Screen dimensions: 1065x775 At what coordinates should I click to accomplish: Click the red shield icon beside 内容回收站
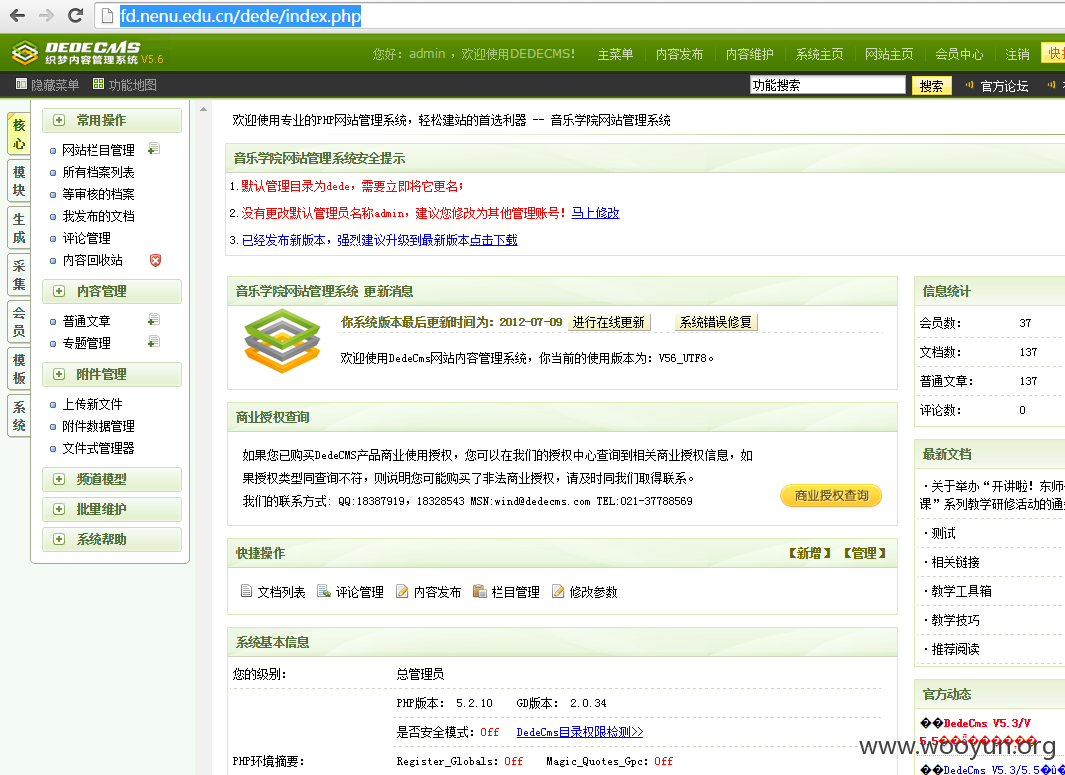tap(156, 260)
